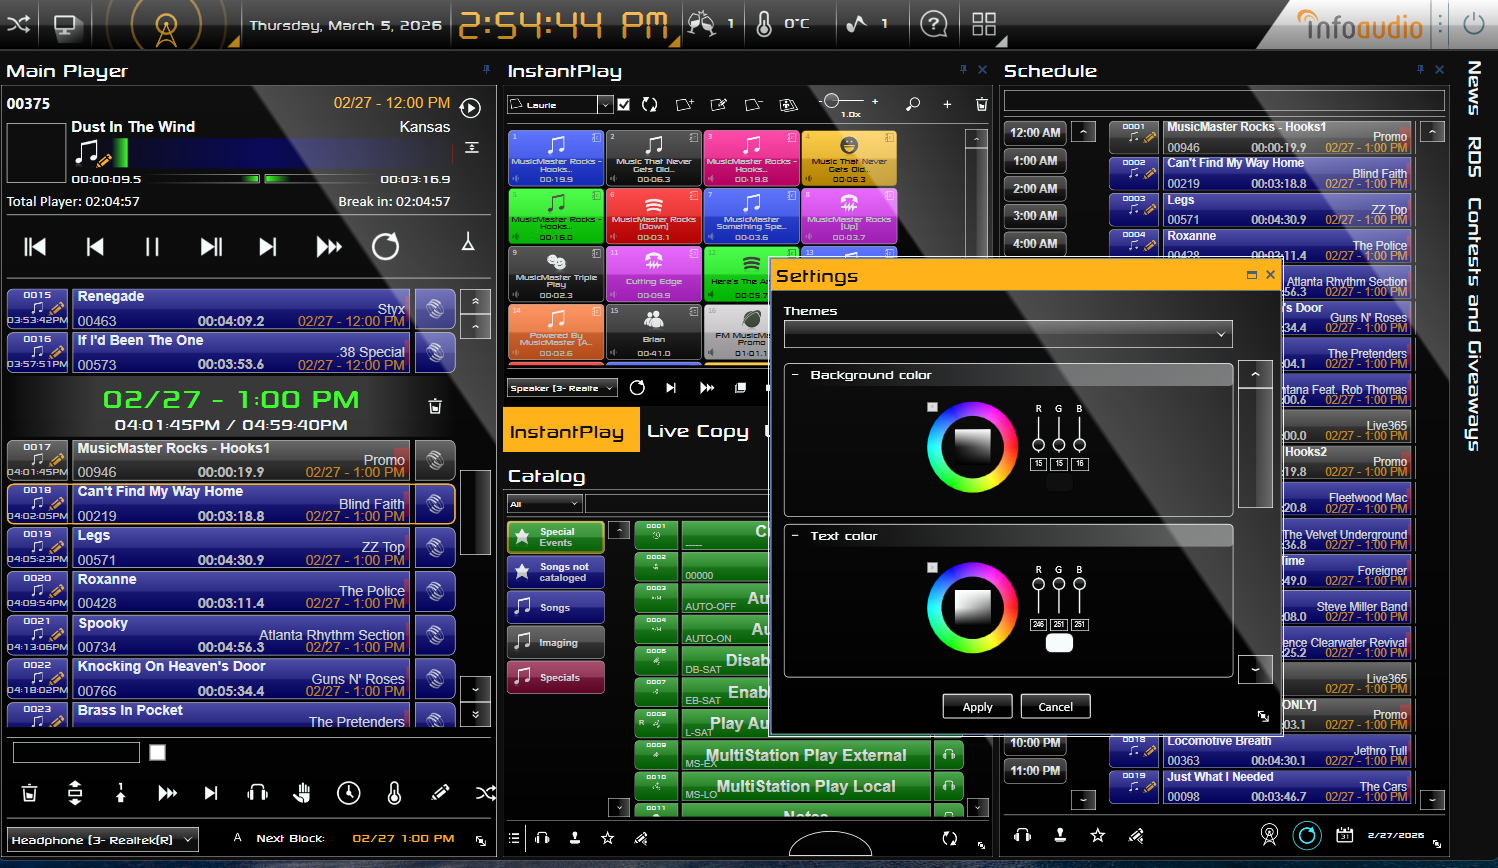Click the thermometer icon near the bottom toolbar
Screen dimensions: 1498x868
pos(393,793)
